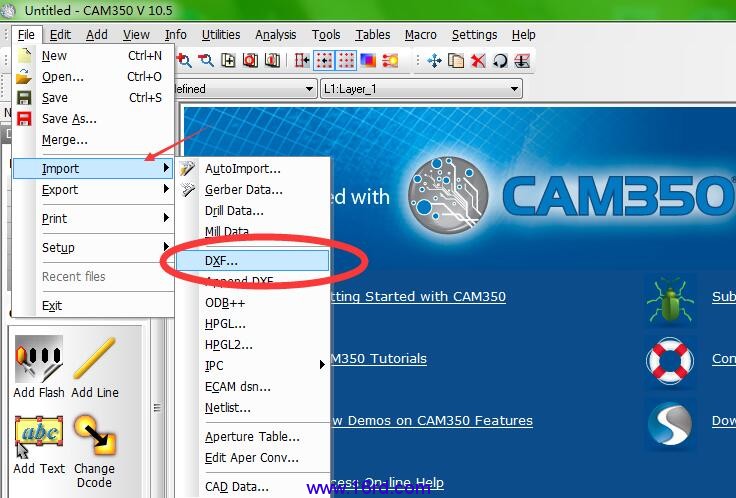Screen dimensions: 736x498
Task: Click the lifebuoy support icon
Action: (x=669, y=359)
